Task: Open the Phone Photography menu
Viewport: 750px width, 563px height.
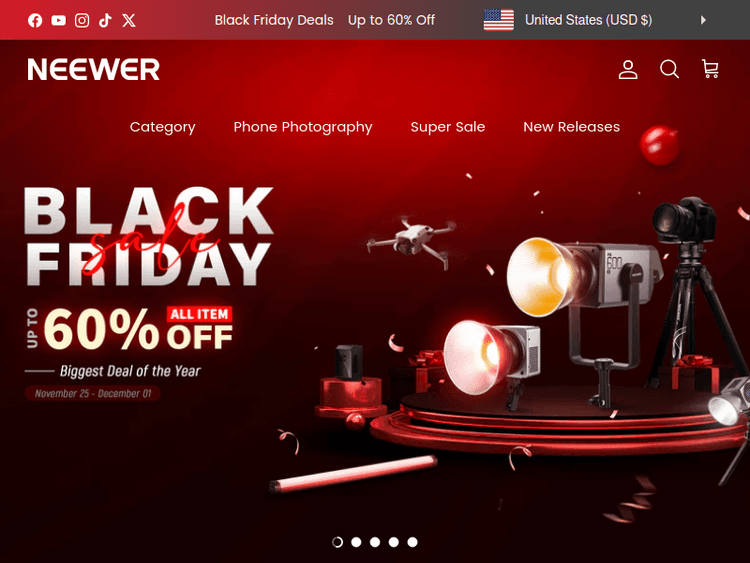Action: point(303,127)
